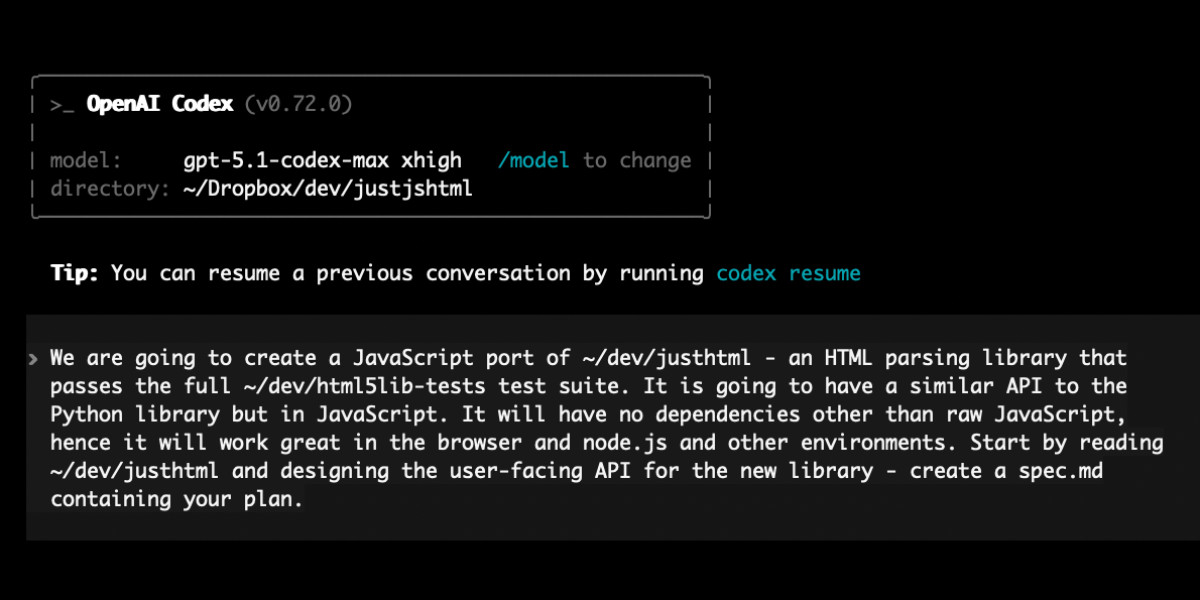The width and height of the screenshot is (1200, 600).
Task: Click the model: label
Action: (86, 161)
